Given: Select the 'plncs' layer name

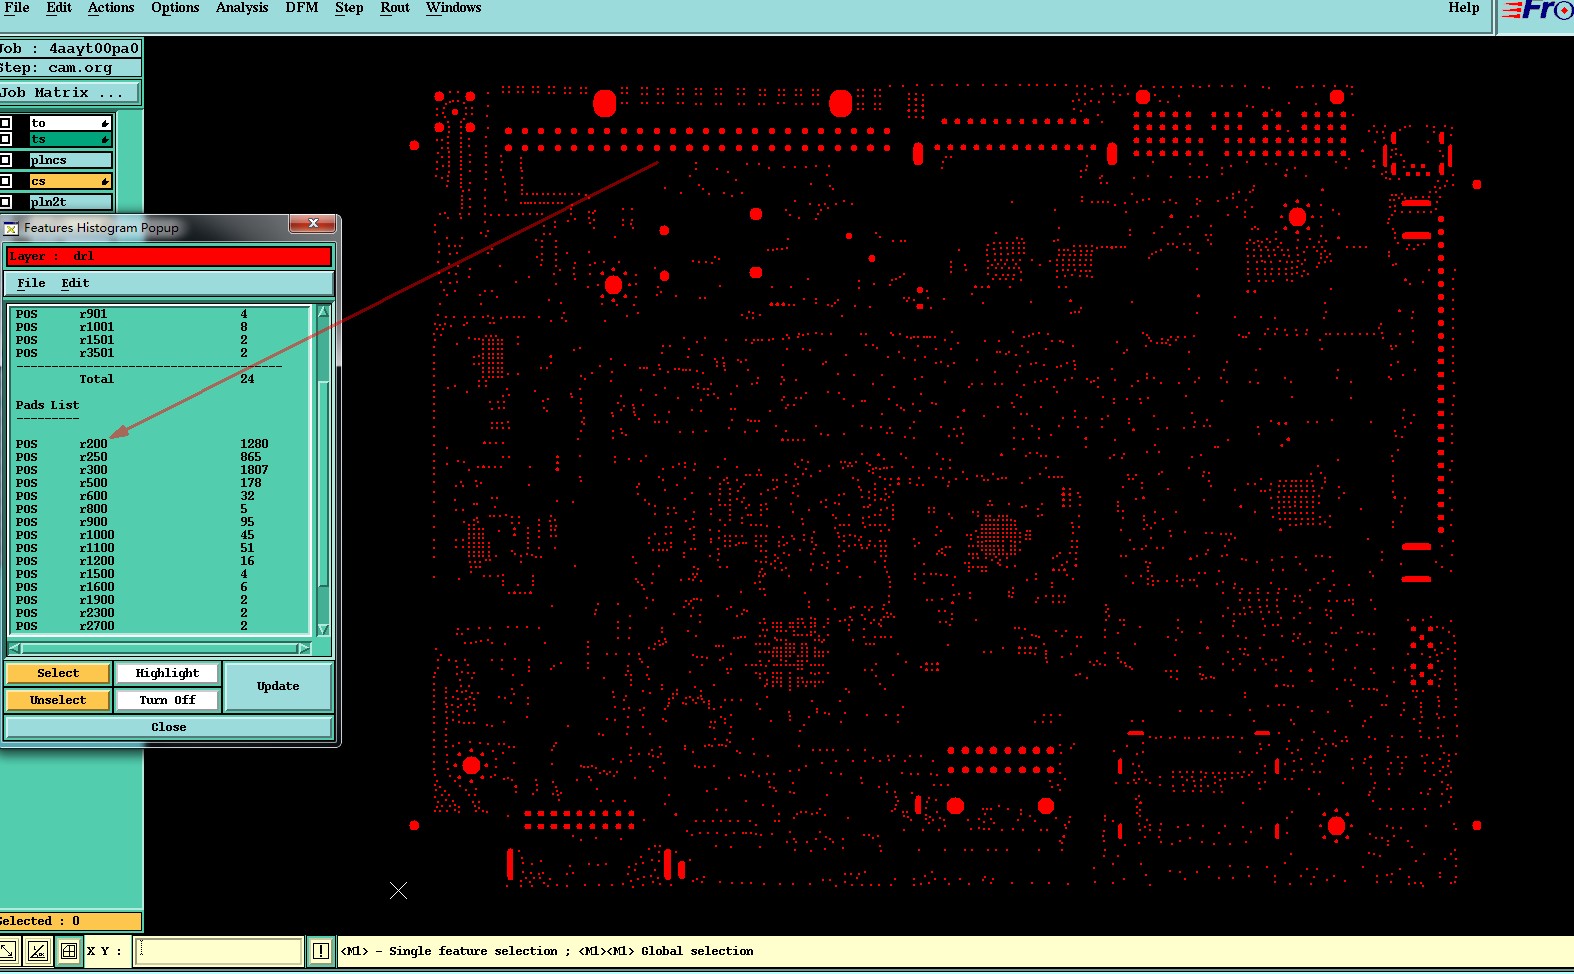Looking at the screenshot, I should coord(70,160).
